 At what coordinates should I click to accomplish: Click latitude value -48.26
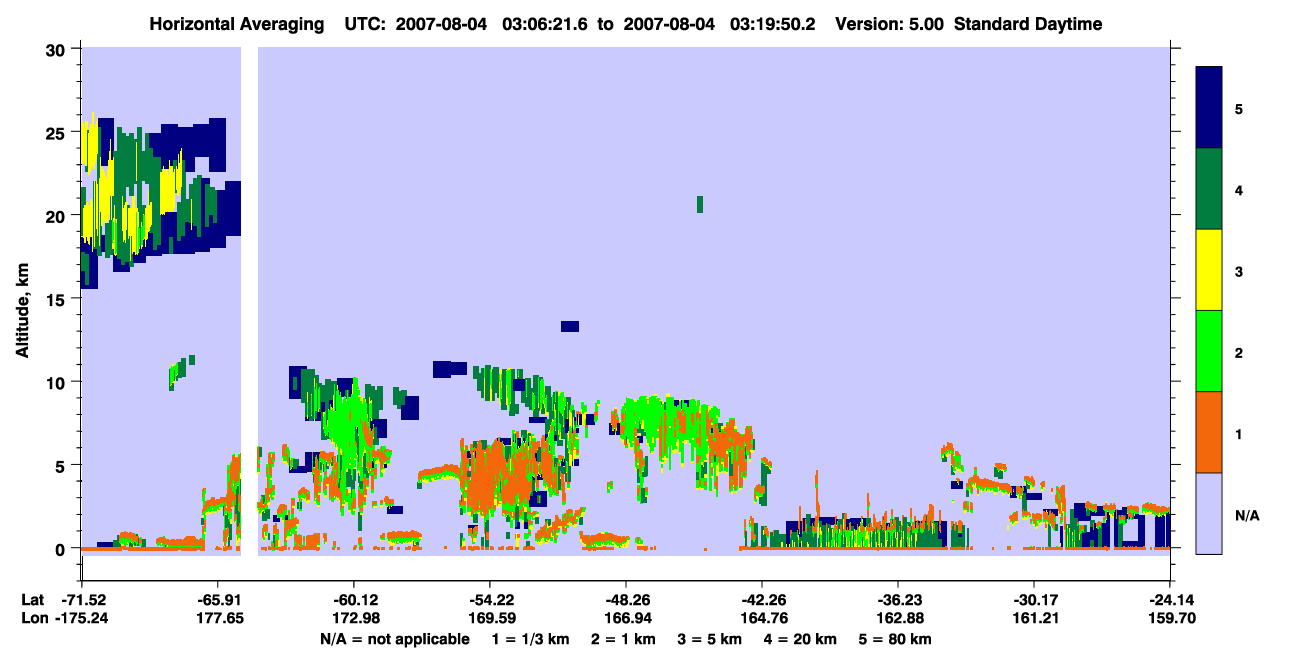point(626,600)
